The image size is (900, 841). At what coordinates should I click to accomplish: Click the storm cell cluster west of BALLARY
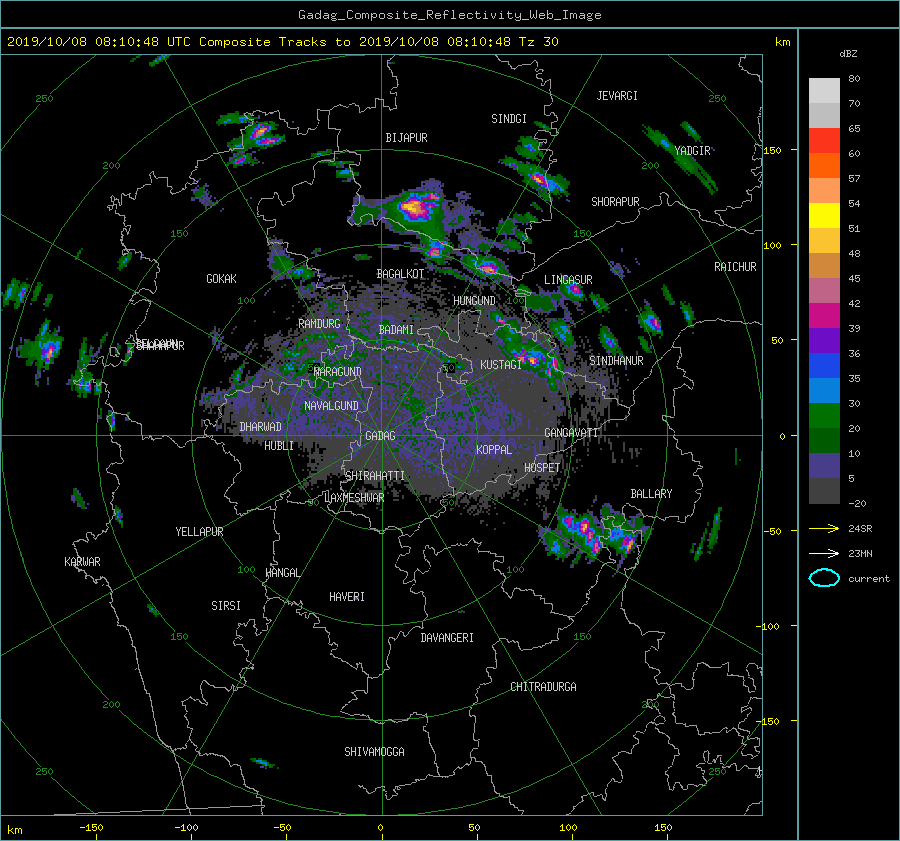click(x=594, y=534)
